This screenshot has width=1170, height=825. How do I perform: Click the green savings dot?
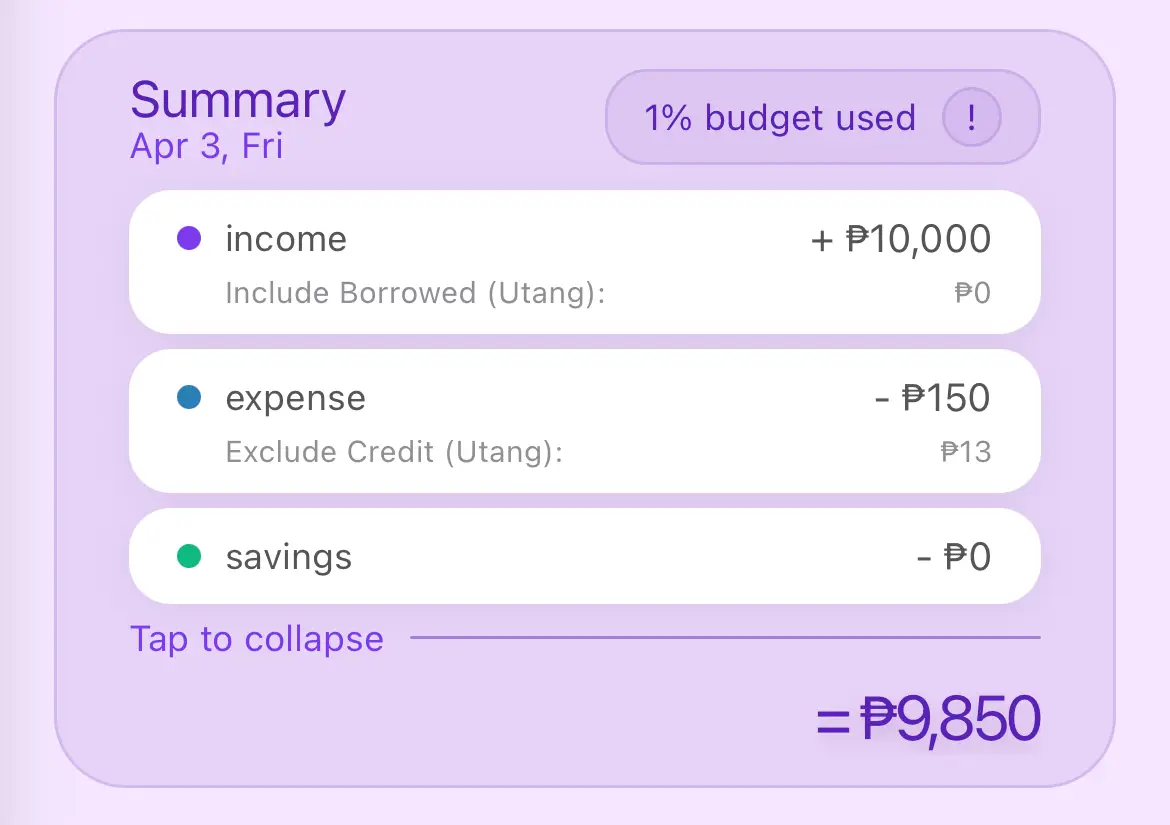[189, 556]
